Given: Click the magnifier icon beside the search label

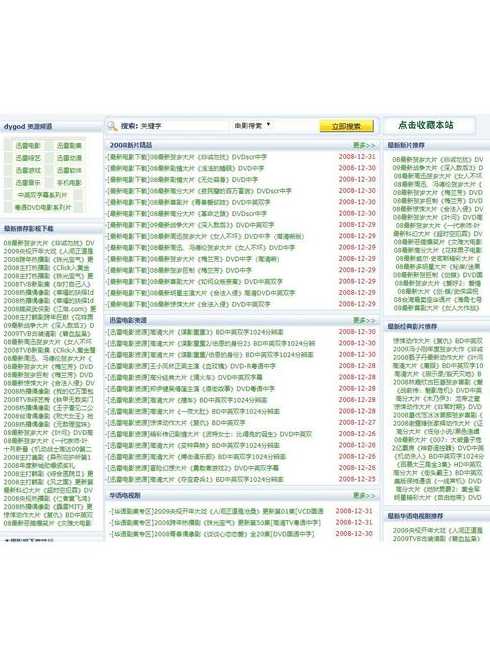Looking at the screenshot, I should pyautogui.click(x=112, y=126).
